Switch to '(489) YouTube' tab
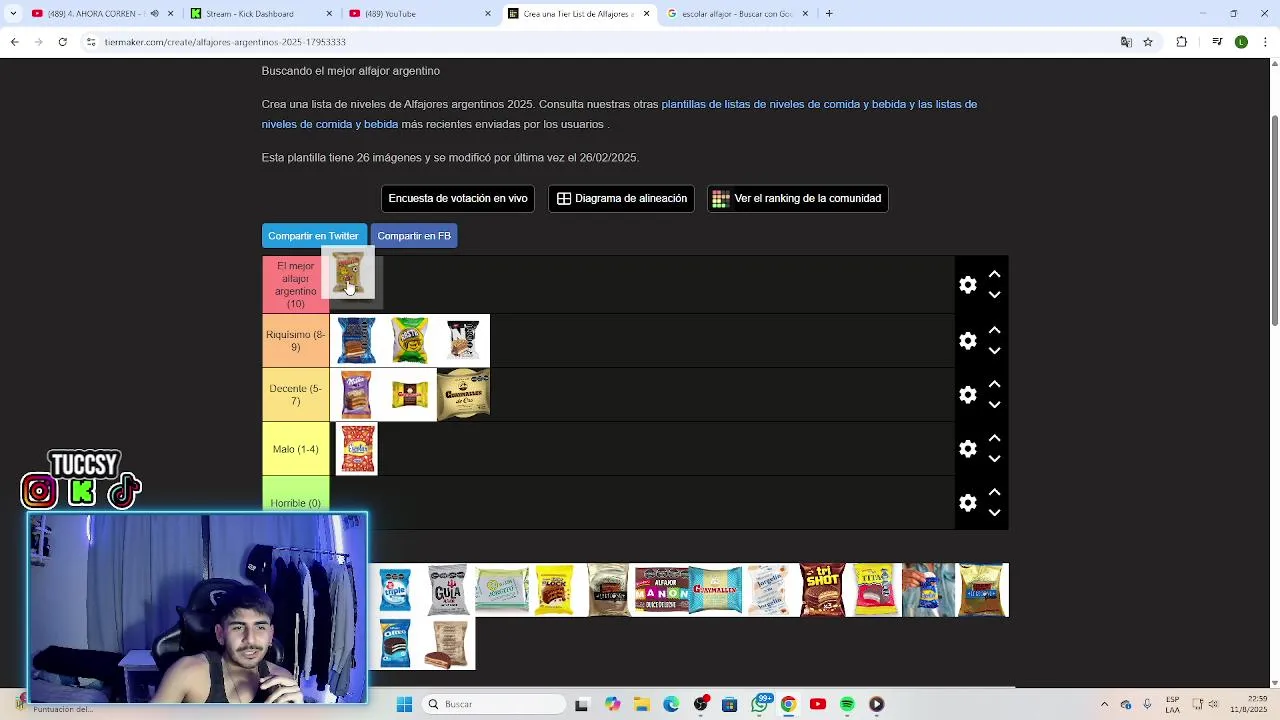1280x720 pixels. [x=418, y=14]
